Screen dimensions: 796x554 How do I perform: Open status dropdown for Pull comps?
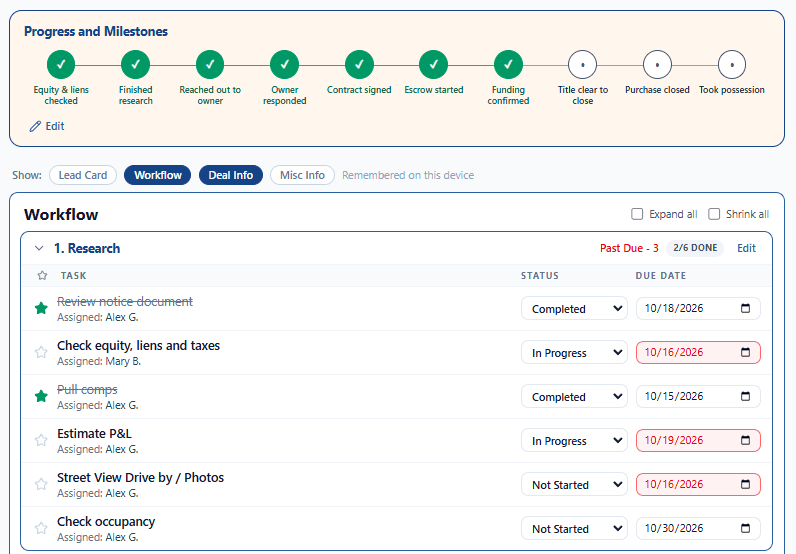(574, 396)
